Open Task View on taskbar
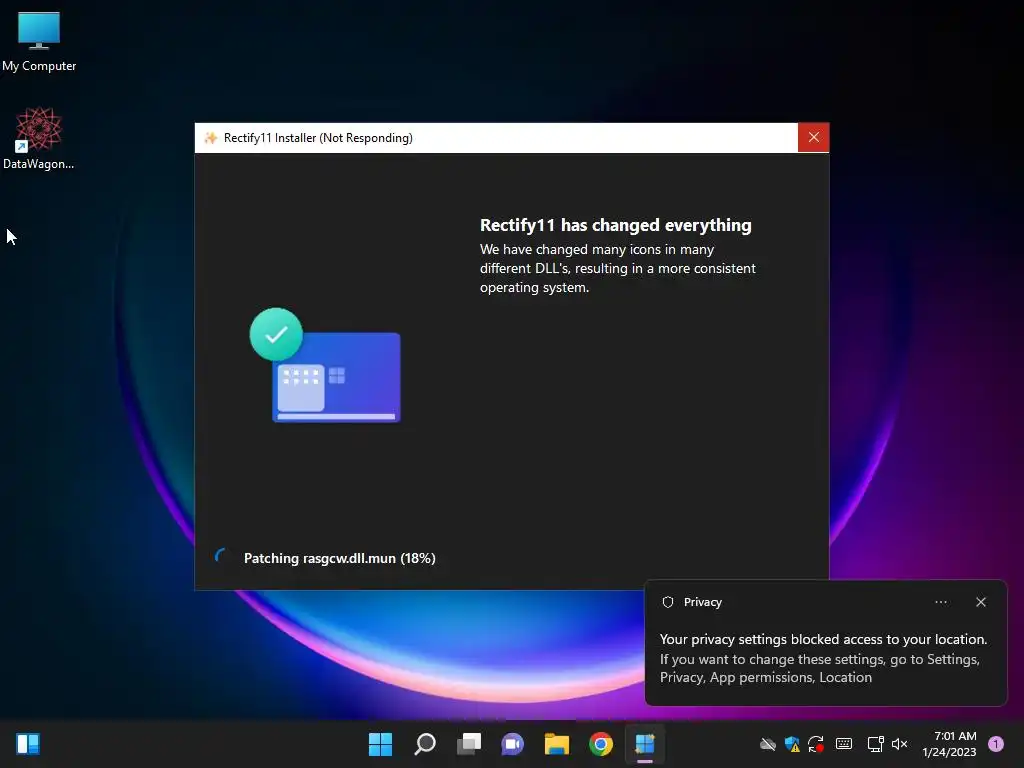The image size is (1024, 768). [469, 744]
